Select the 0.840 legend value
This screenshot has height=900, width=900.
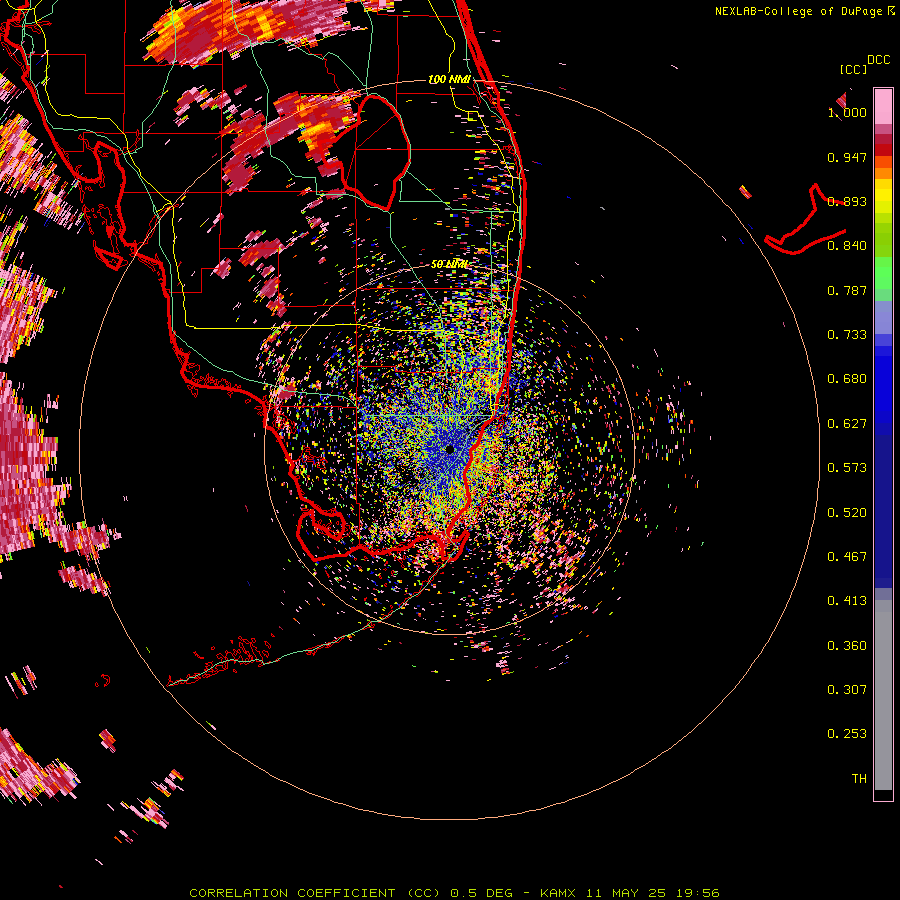[x=847, y=246]
